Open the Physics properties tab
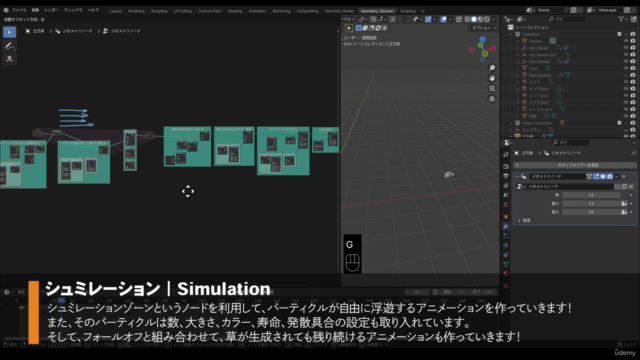The width and height of the screenshot is (640, 360). point(506,245)
